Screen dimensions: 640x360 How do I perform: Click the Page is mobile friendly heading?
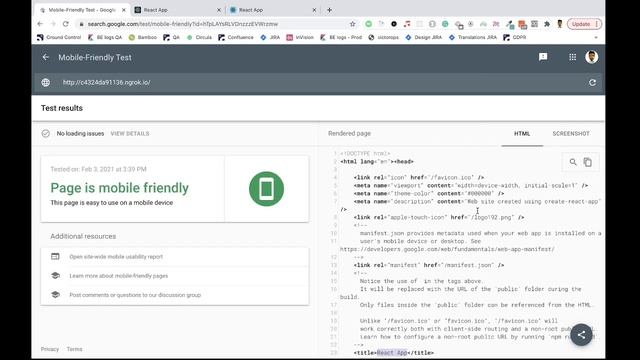tap(120, 188)
